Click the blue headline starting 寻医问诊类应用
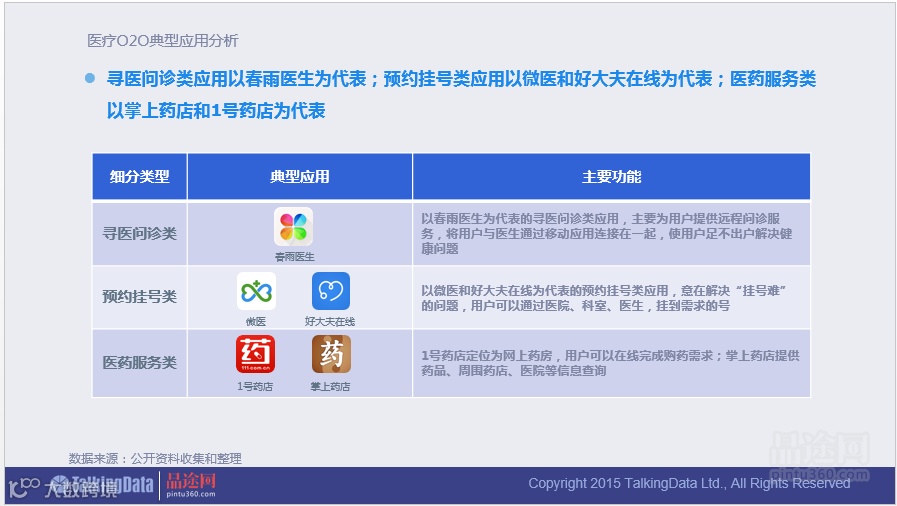The height and width of the screenshot is (506, 897). tap(461, 79)
